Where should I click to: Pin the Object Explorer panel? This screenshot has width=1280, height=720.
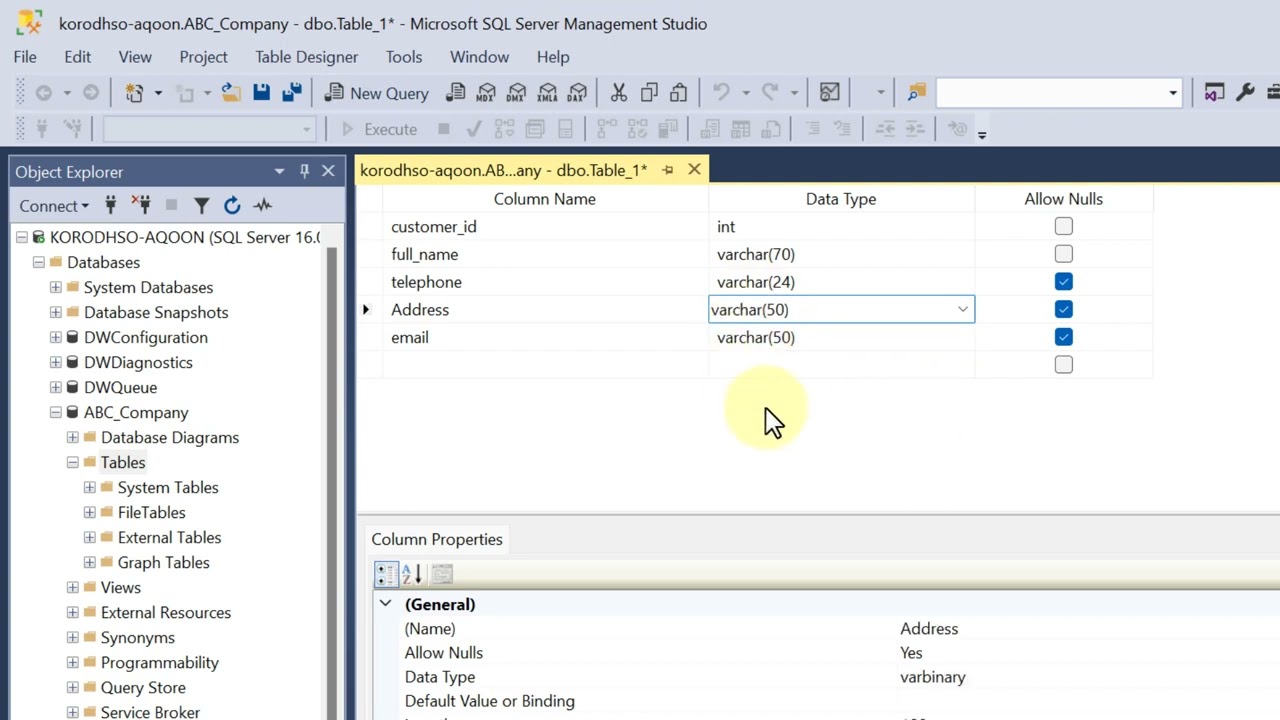tap(304, 172)
